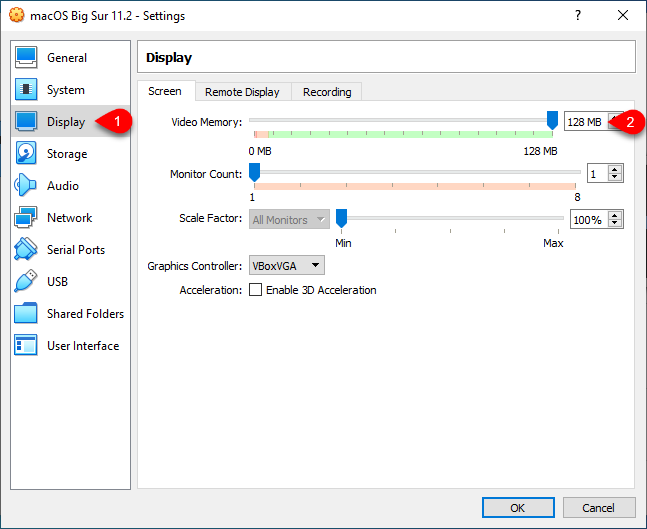Select the Audio speaker icon
The width and height of the screenshot is (647, 529).
(x=26, y=185)
